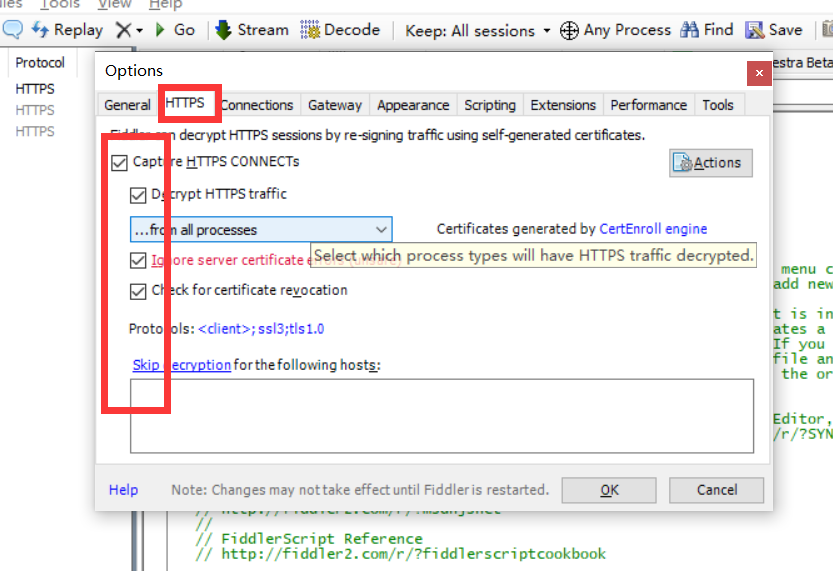
Task: Click the Protocol column header
Action: point(40,63)
